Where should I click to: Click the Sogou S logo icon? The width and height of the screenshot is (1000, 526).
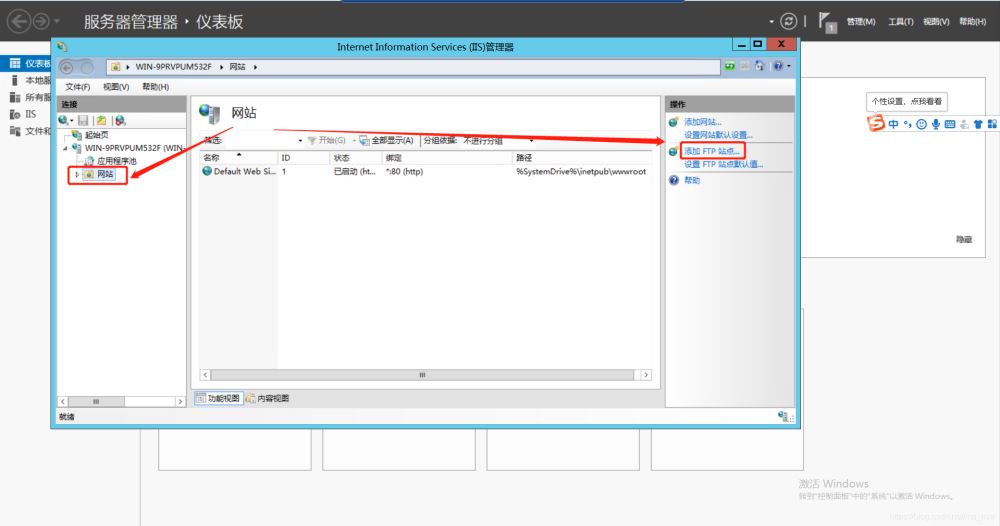click(876, 123)
